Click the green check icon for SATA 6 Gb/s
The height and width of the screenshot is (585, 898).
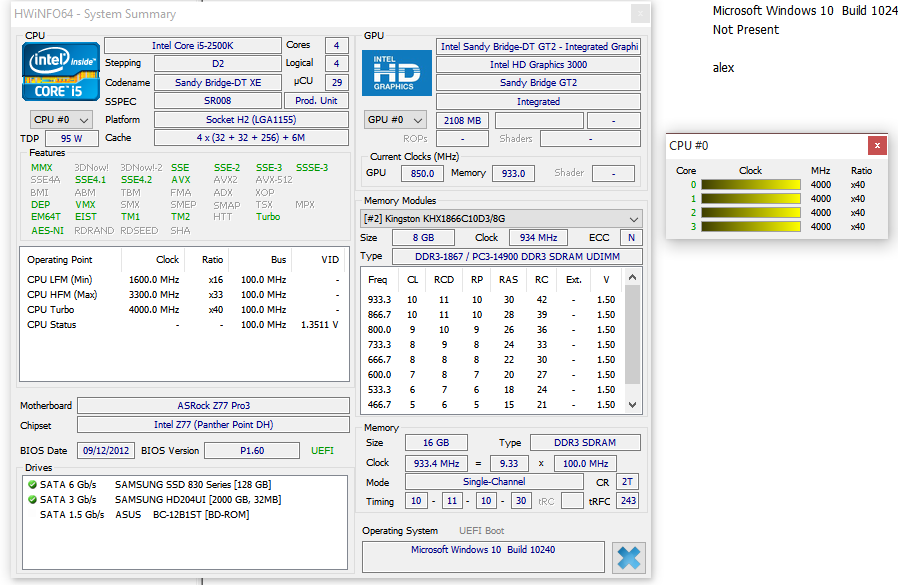[x=32, y=485]
